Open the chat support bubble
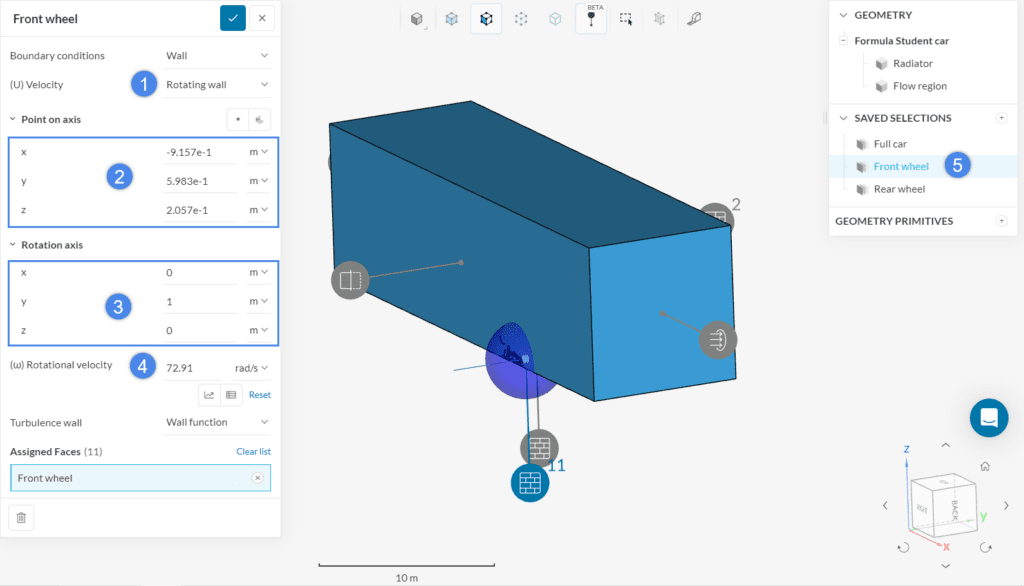The width and height of the screenshot is (1024, 586). tap(989, 418)
